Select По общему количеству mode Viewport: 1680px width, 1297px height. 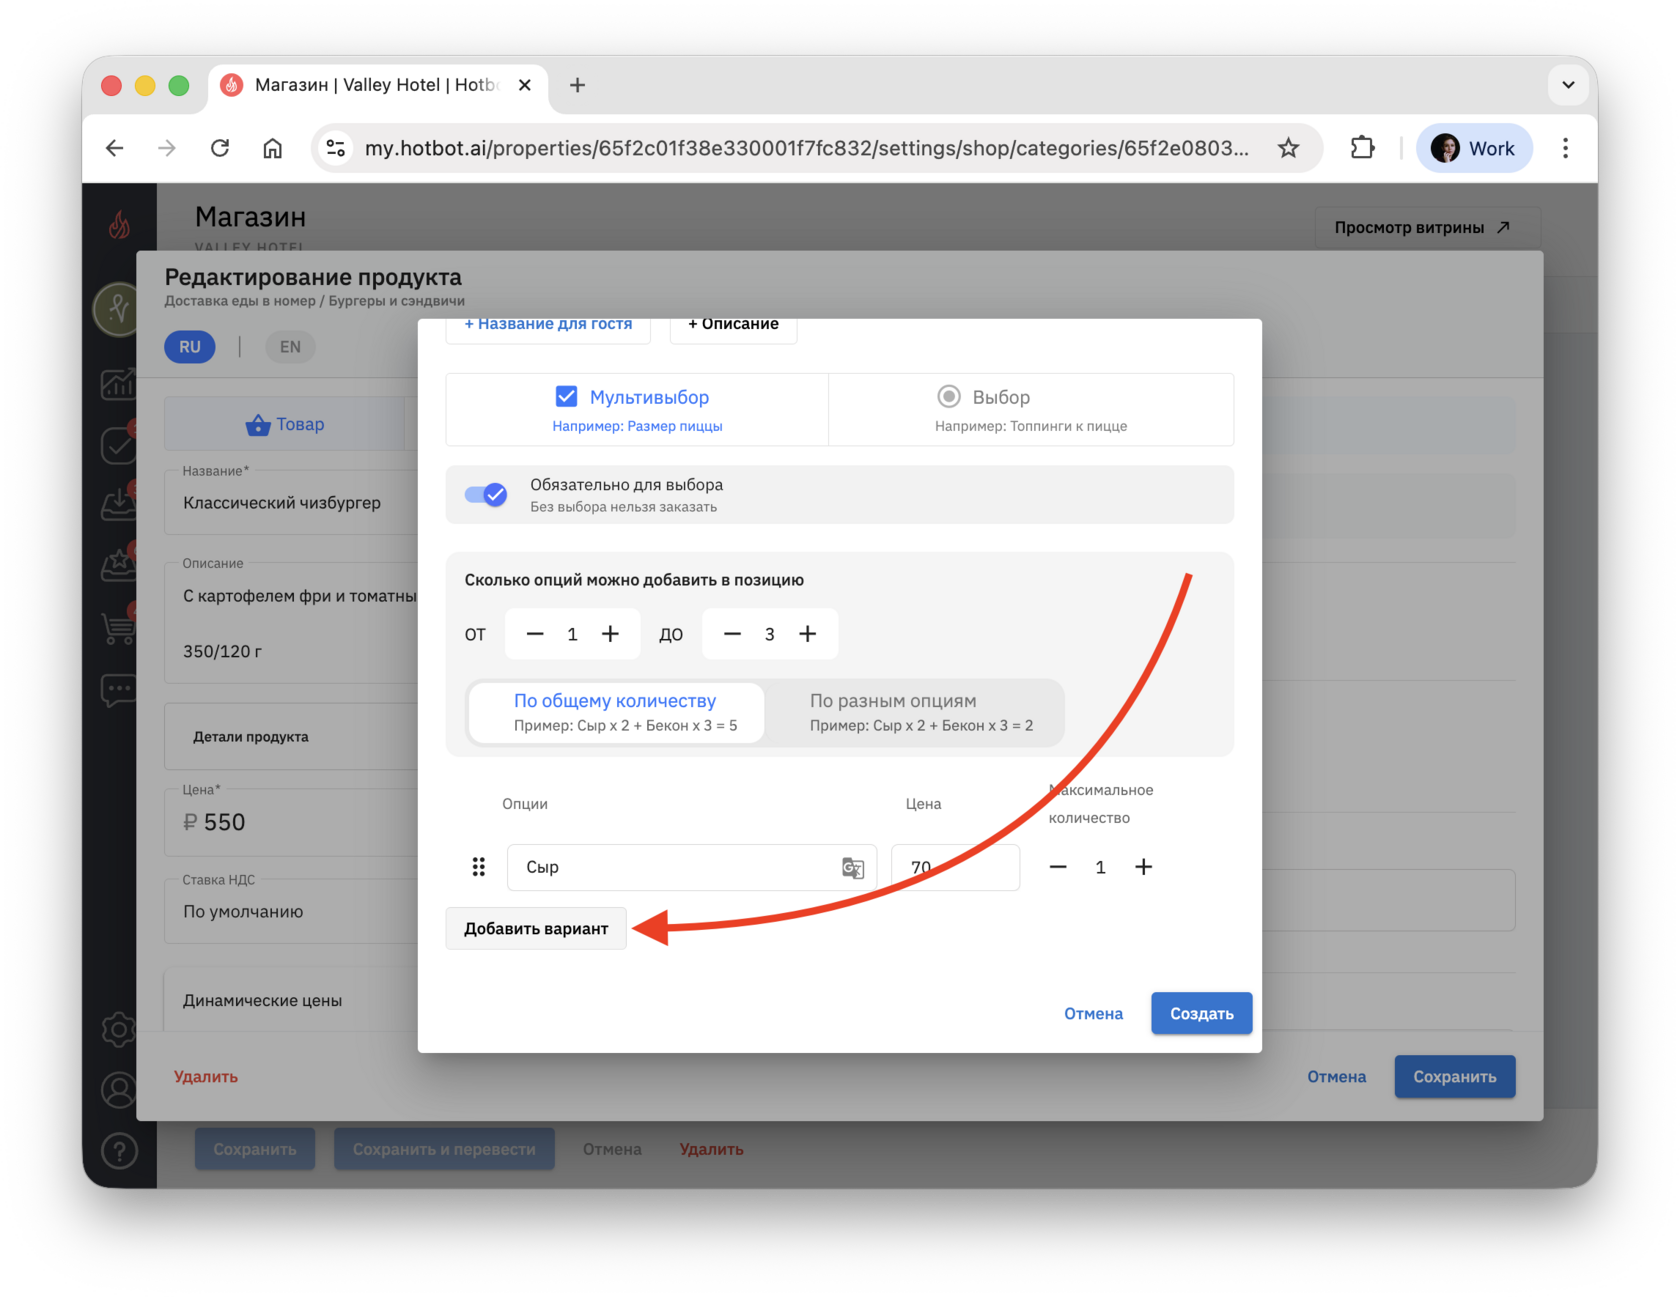[x=617, y=712]
